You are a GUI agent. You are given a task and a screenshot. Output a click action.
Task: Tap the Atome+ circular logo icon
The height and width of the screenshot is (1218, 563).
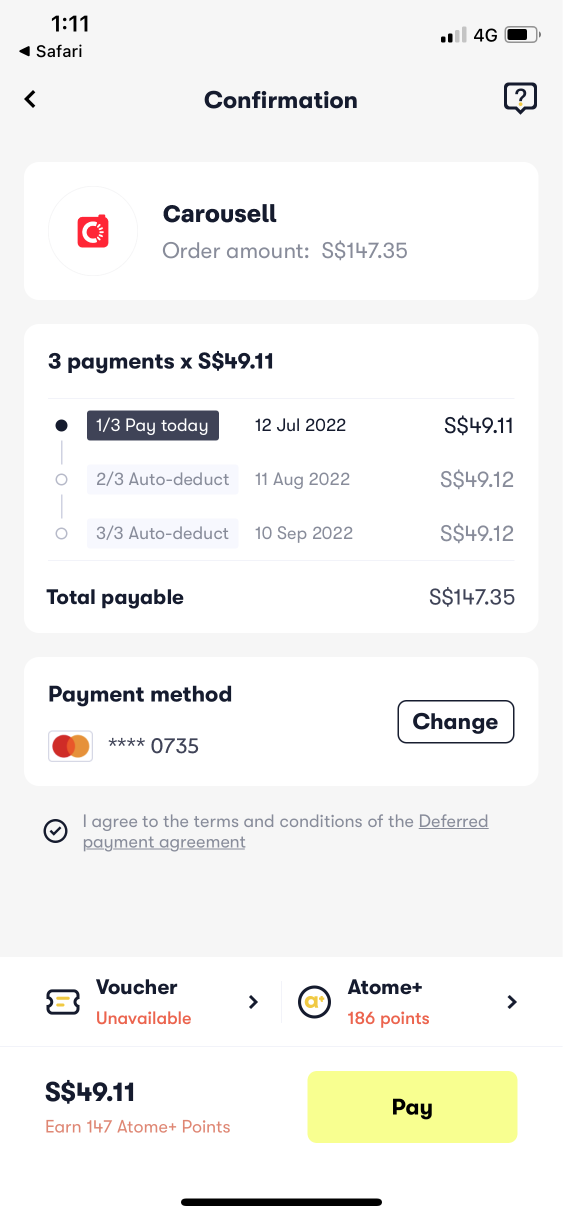coord(315,1002)
